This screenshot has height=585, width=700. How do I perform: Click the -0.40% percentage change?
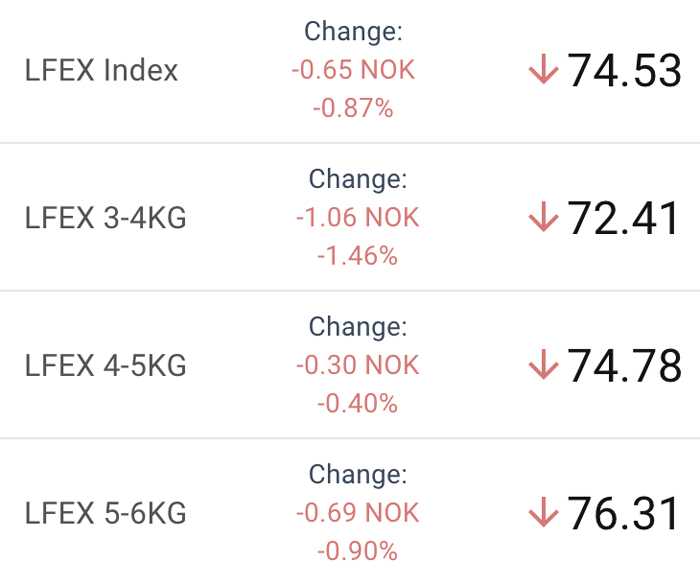(358, 403)
